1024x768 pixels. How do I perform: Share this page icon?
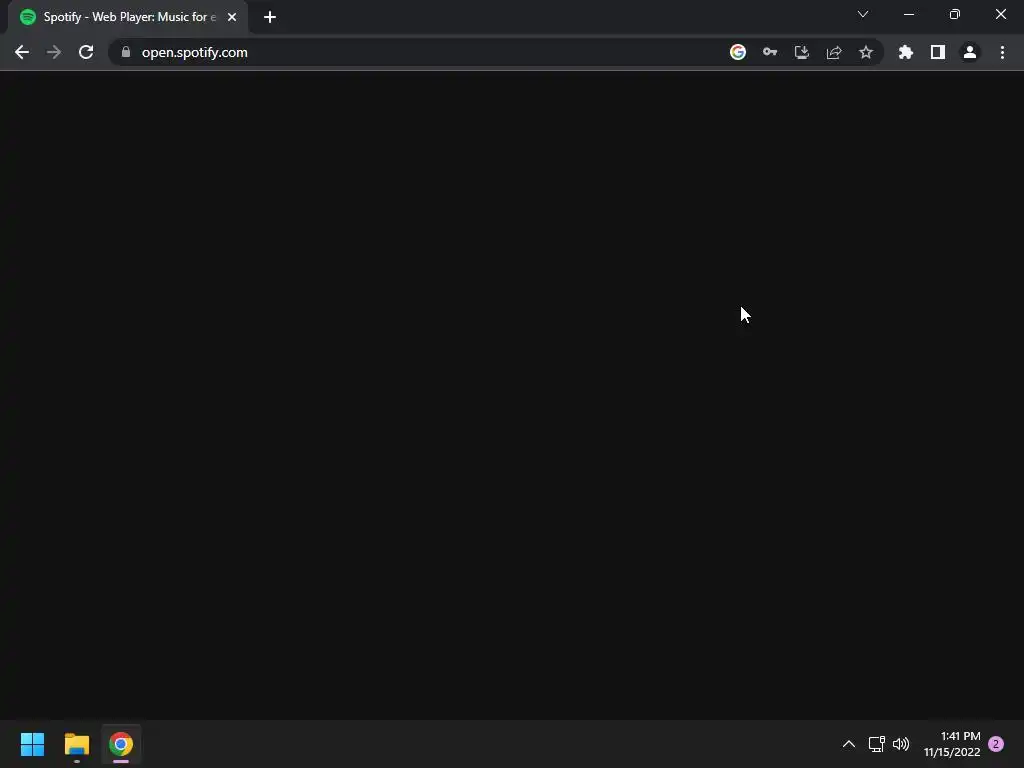click(834, 52)
